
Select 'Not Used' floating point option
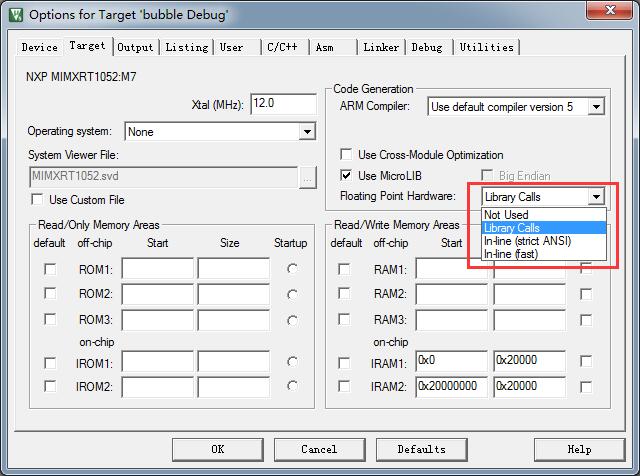[x=544, y=215]
